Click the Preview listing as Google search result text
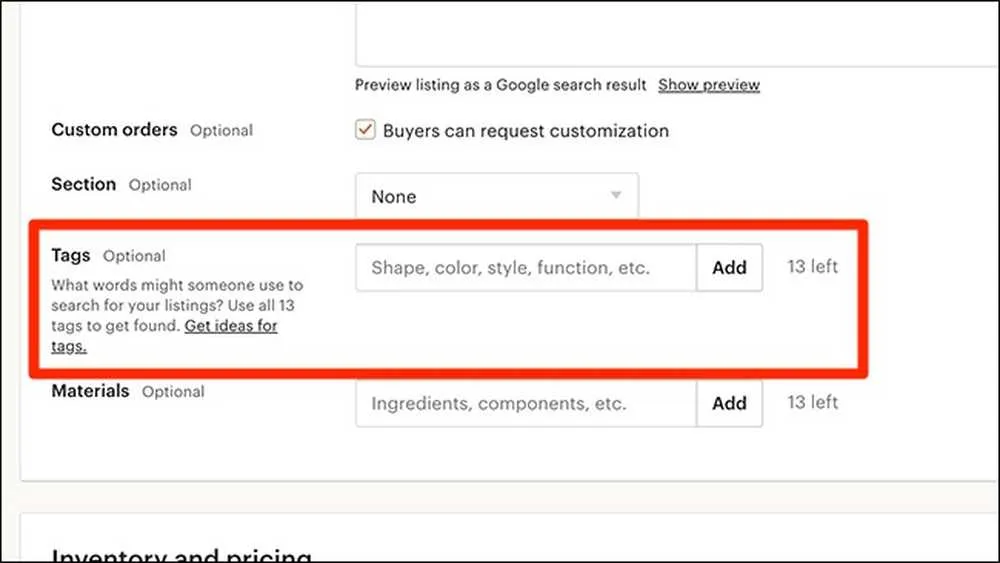Image resolution: width=1000 pixels, height=563 pixels. 500,85
